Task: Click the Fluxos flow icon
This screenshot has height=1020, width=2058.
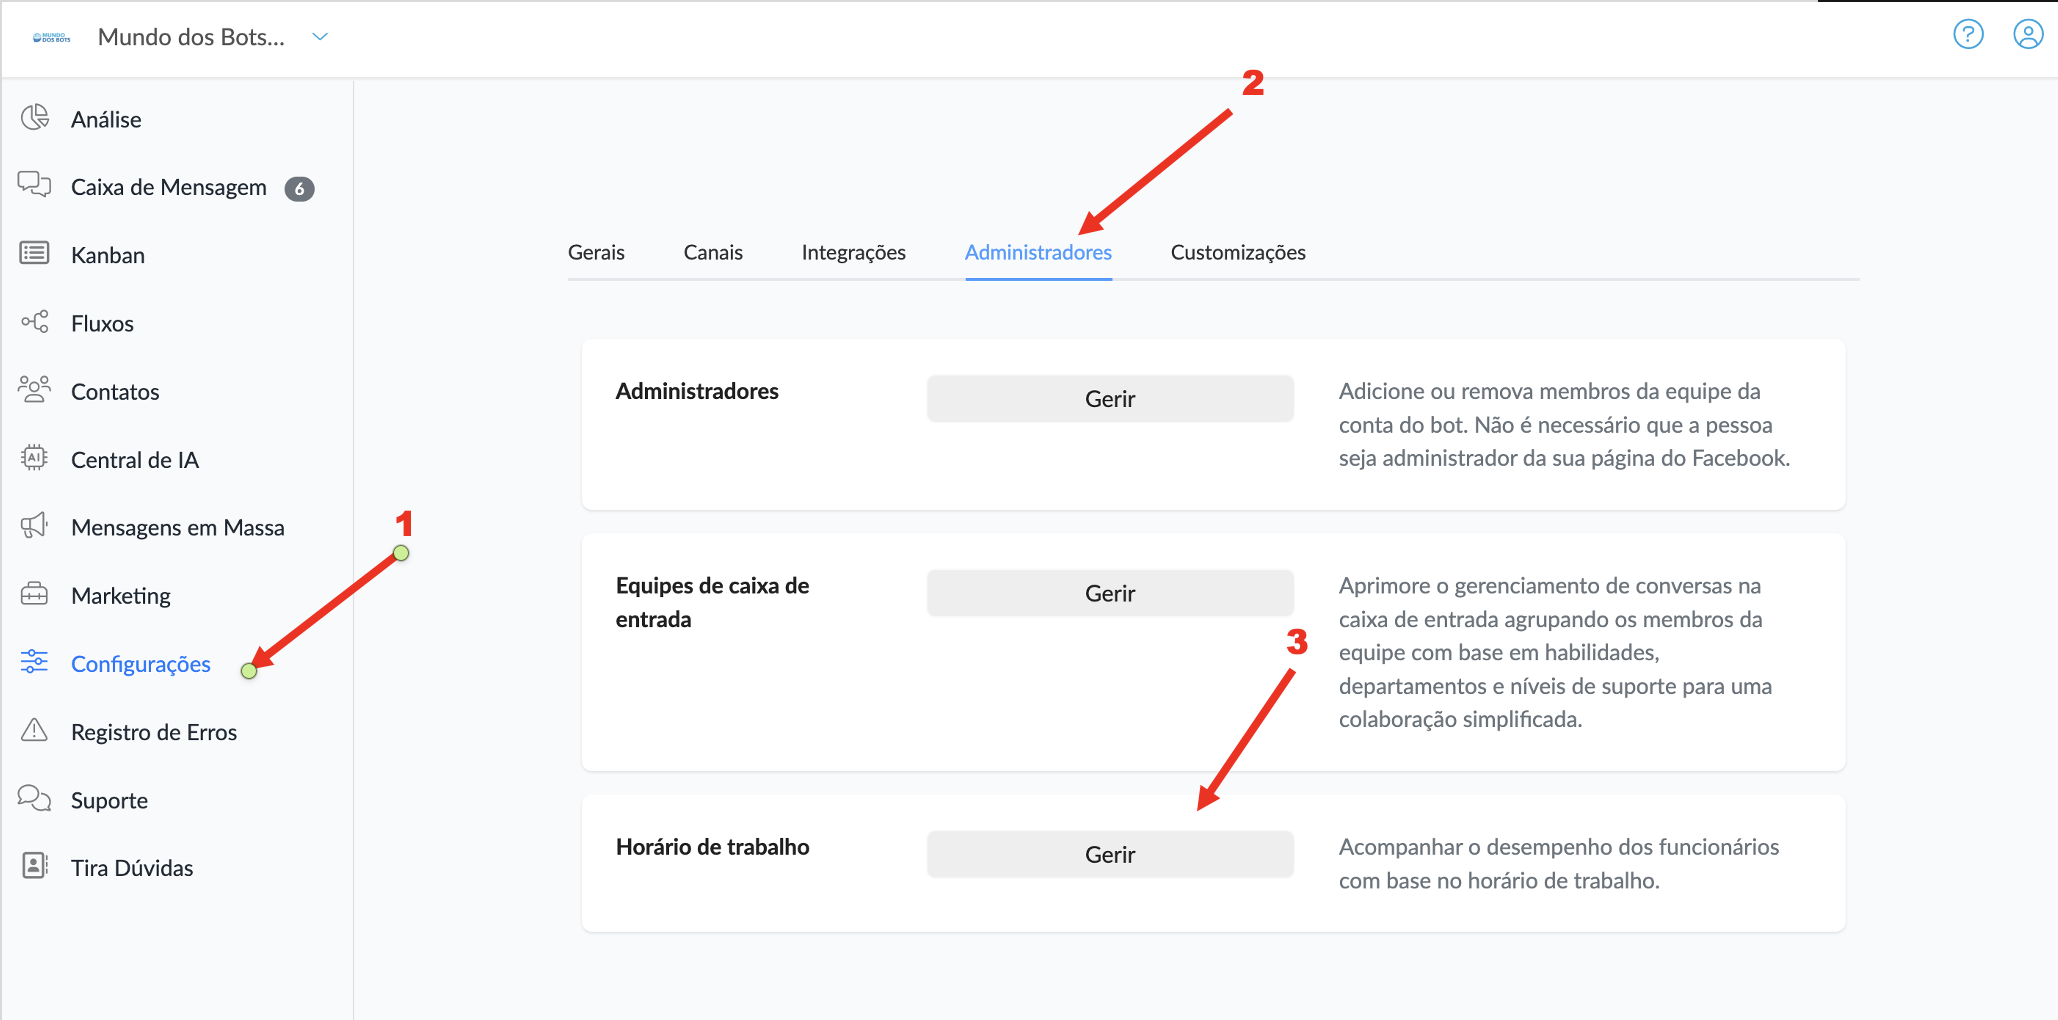Action: tap(34, 322)
